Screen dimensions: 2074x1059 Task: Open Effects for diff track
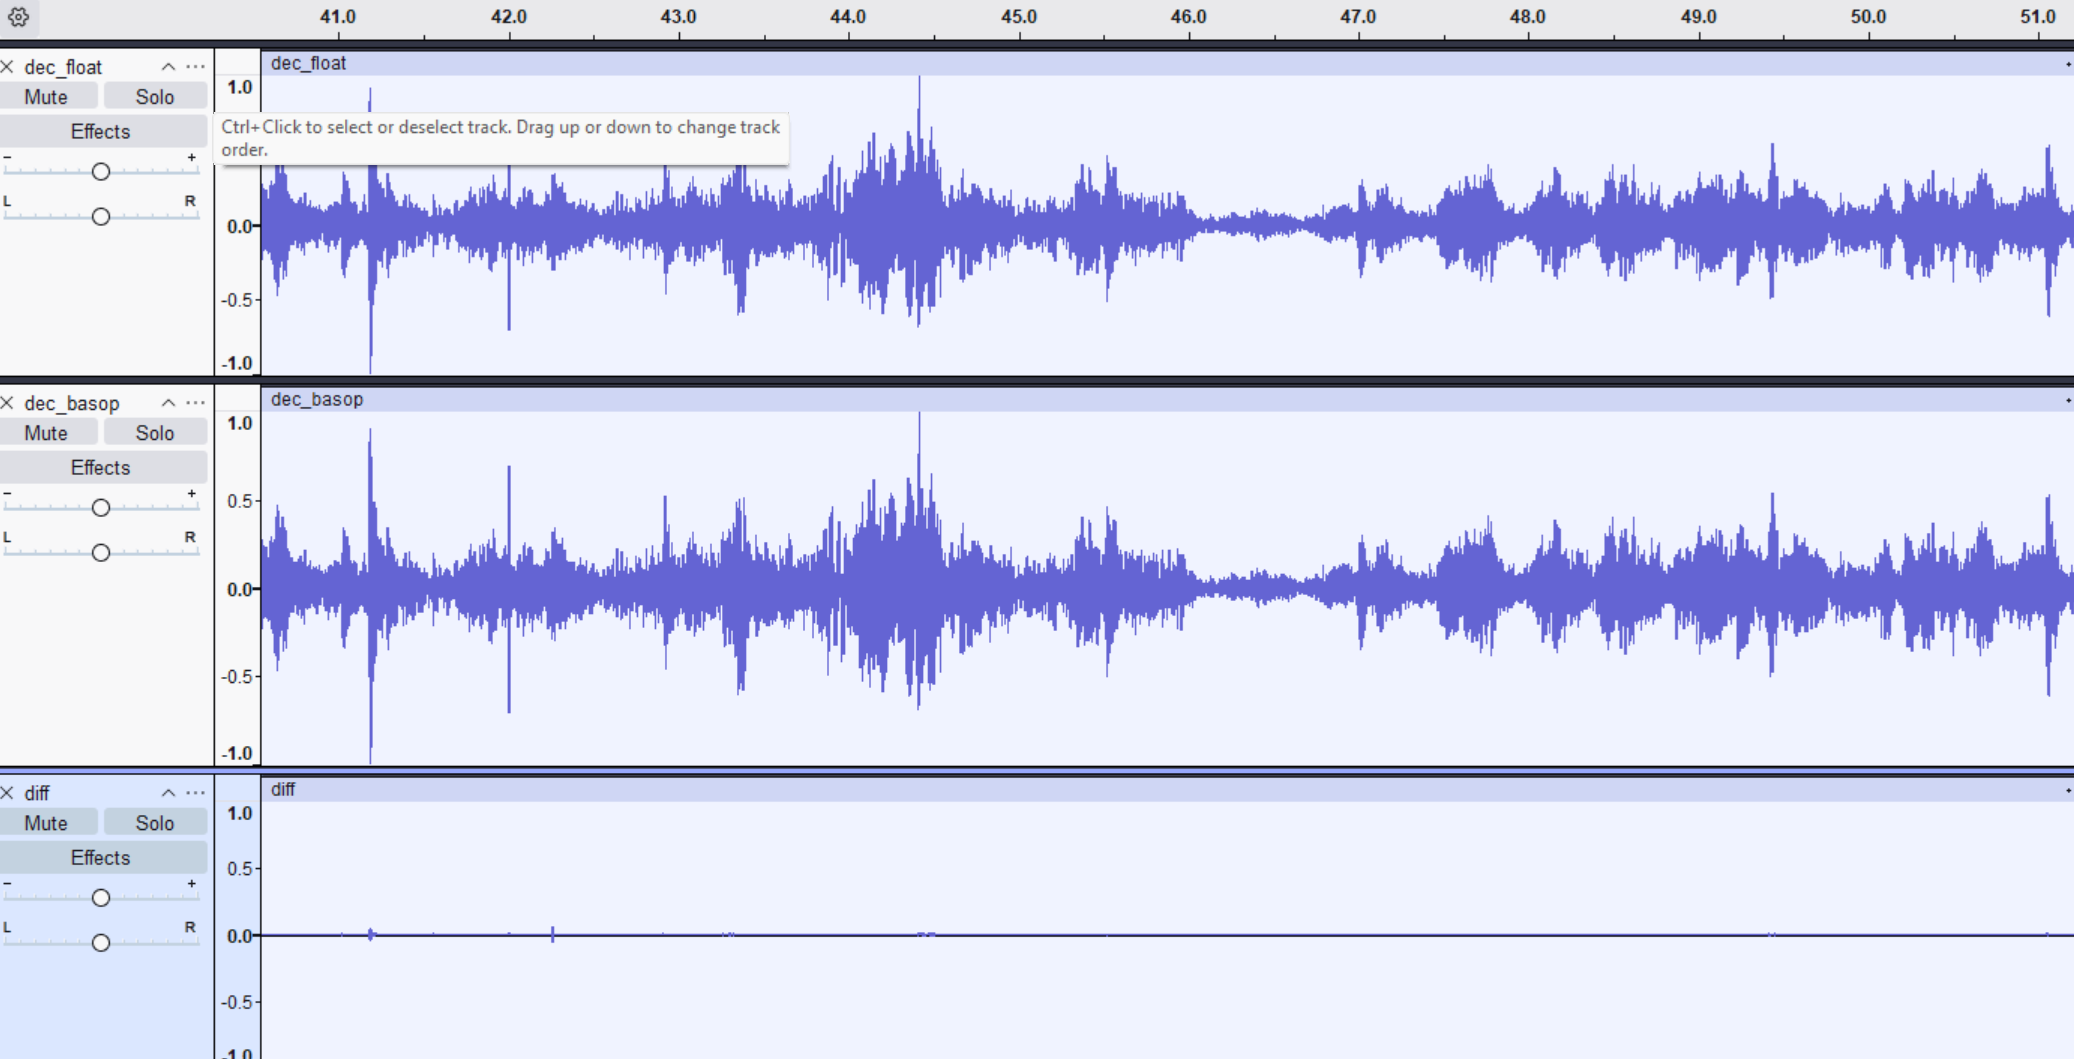click(x=101, y=857)
